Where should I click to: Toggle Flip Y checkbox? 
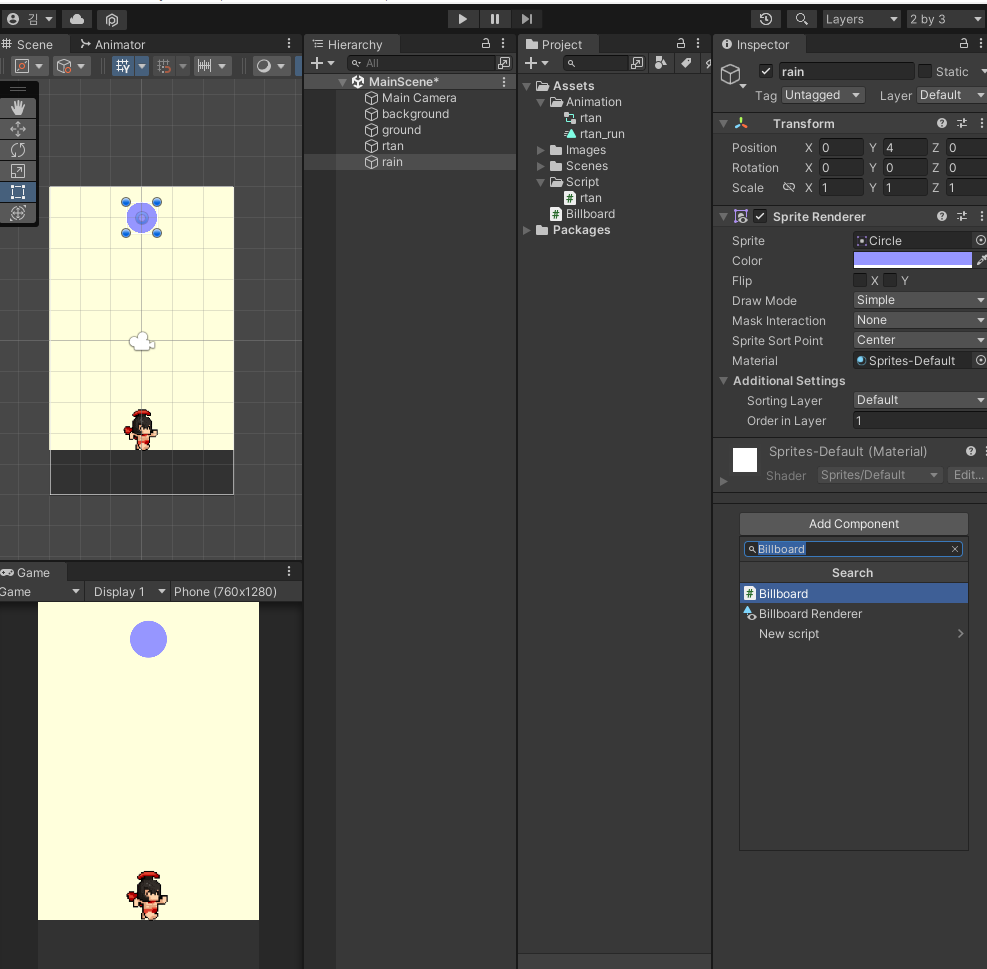[889, 280]
